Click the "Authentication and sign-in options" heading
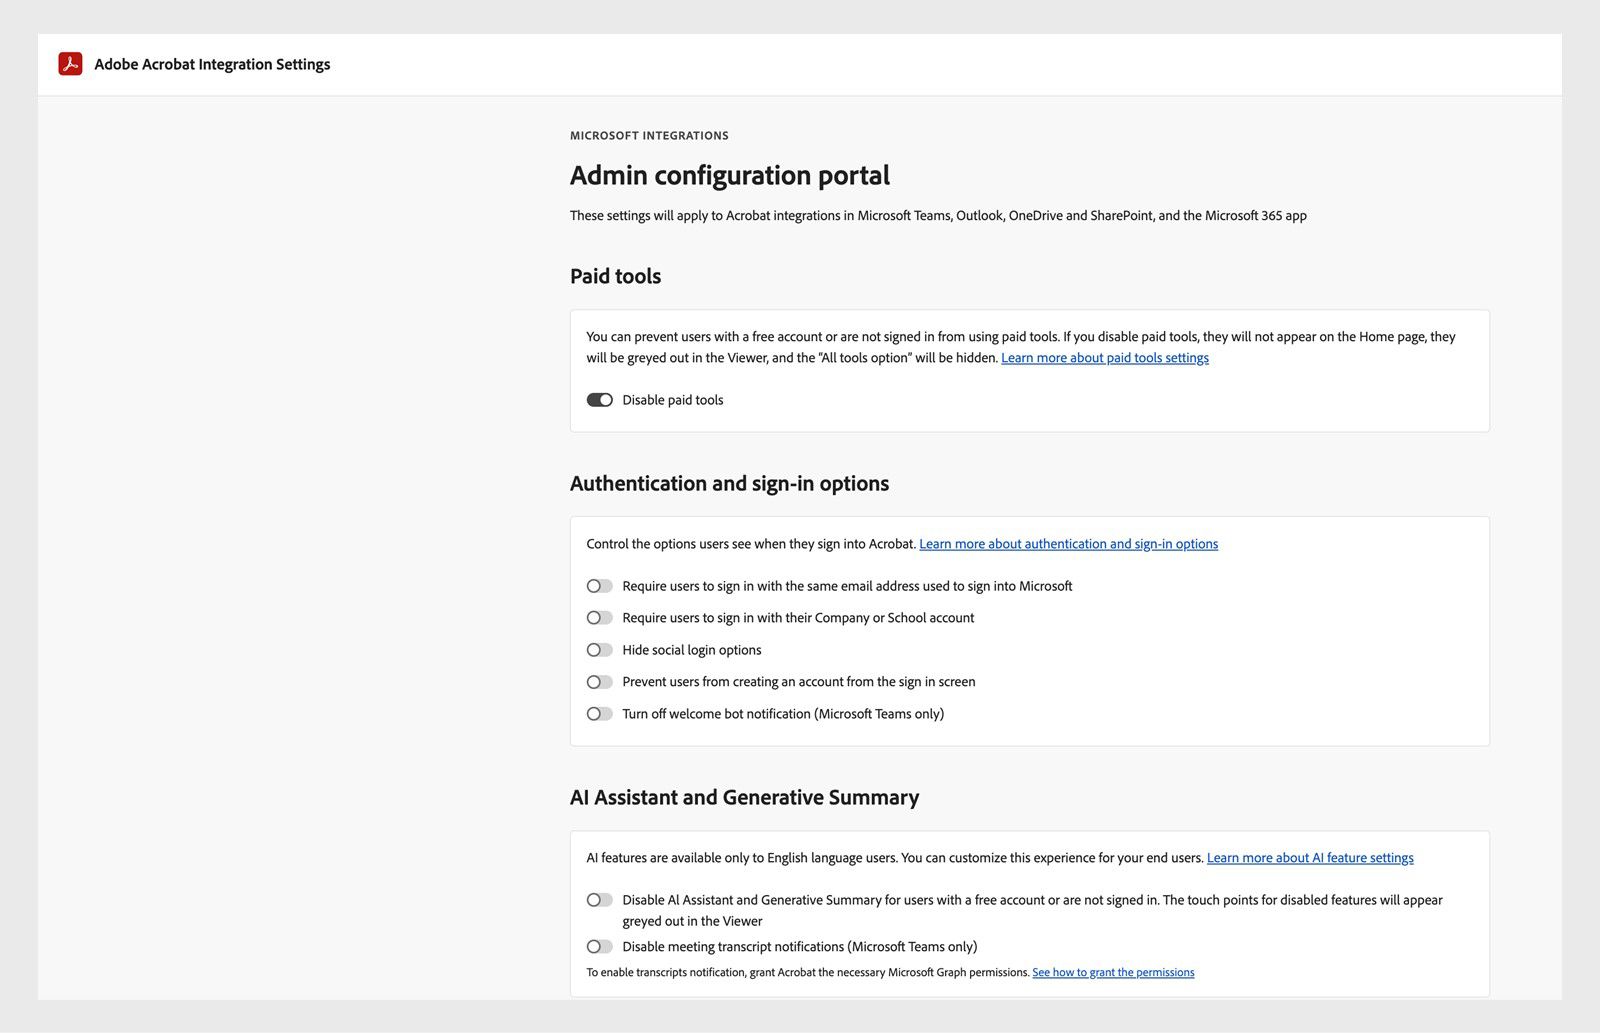 click(x=729, y=483)
